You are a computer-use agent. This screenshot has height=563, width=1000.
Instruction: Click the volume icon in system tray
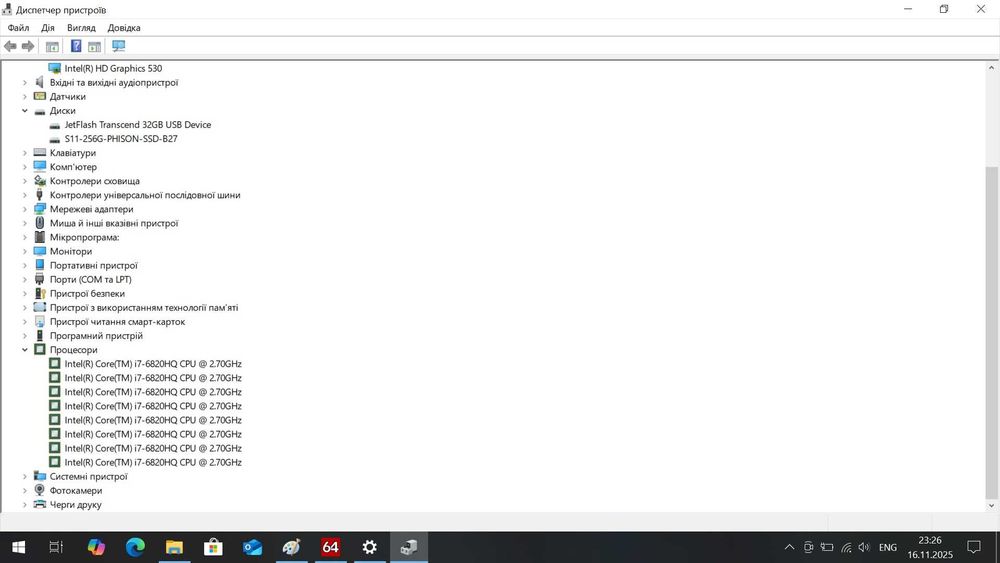pos(864,547)
